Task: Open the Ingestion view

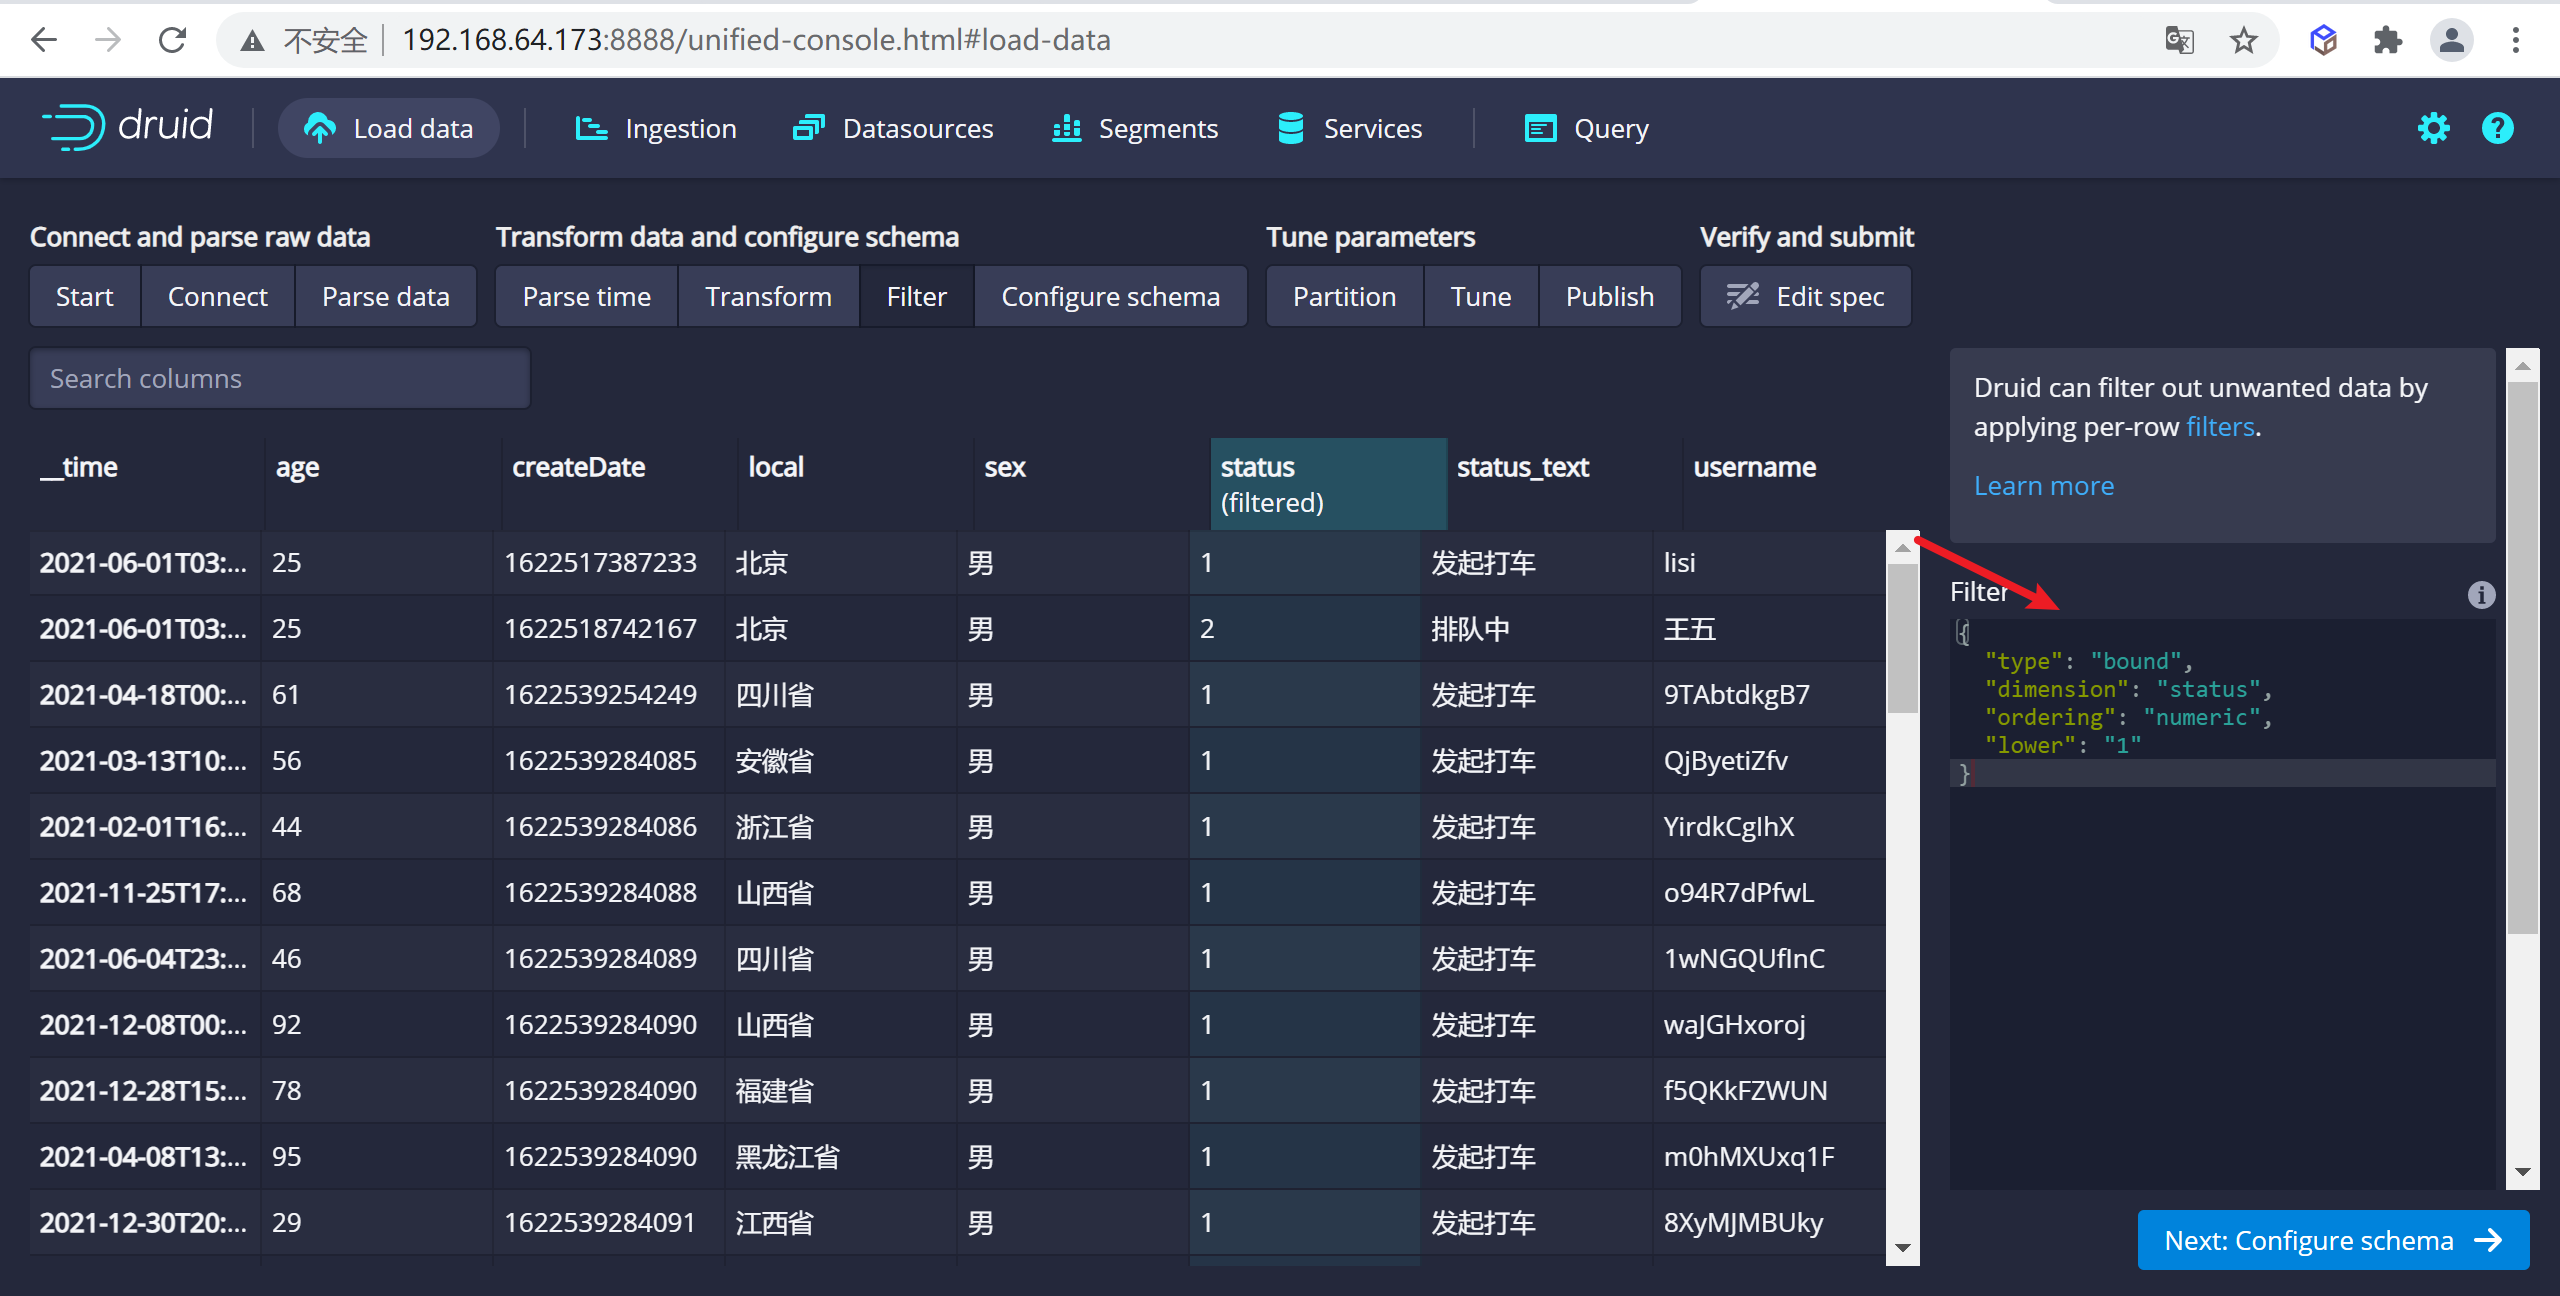Action: coord(656,128)
